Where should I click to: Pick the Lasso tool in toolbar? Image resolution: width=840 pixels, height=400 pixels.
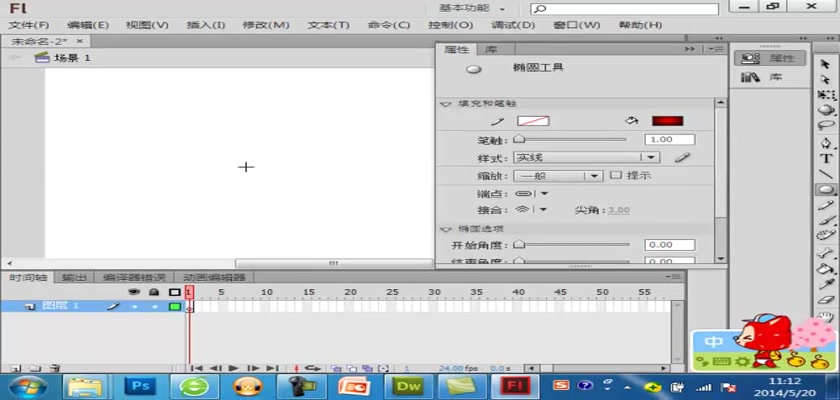(x=826, y=126)
